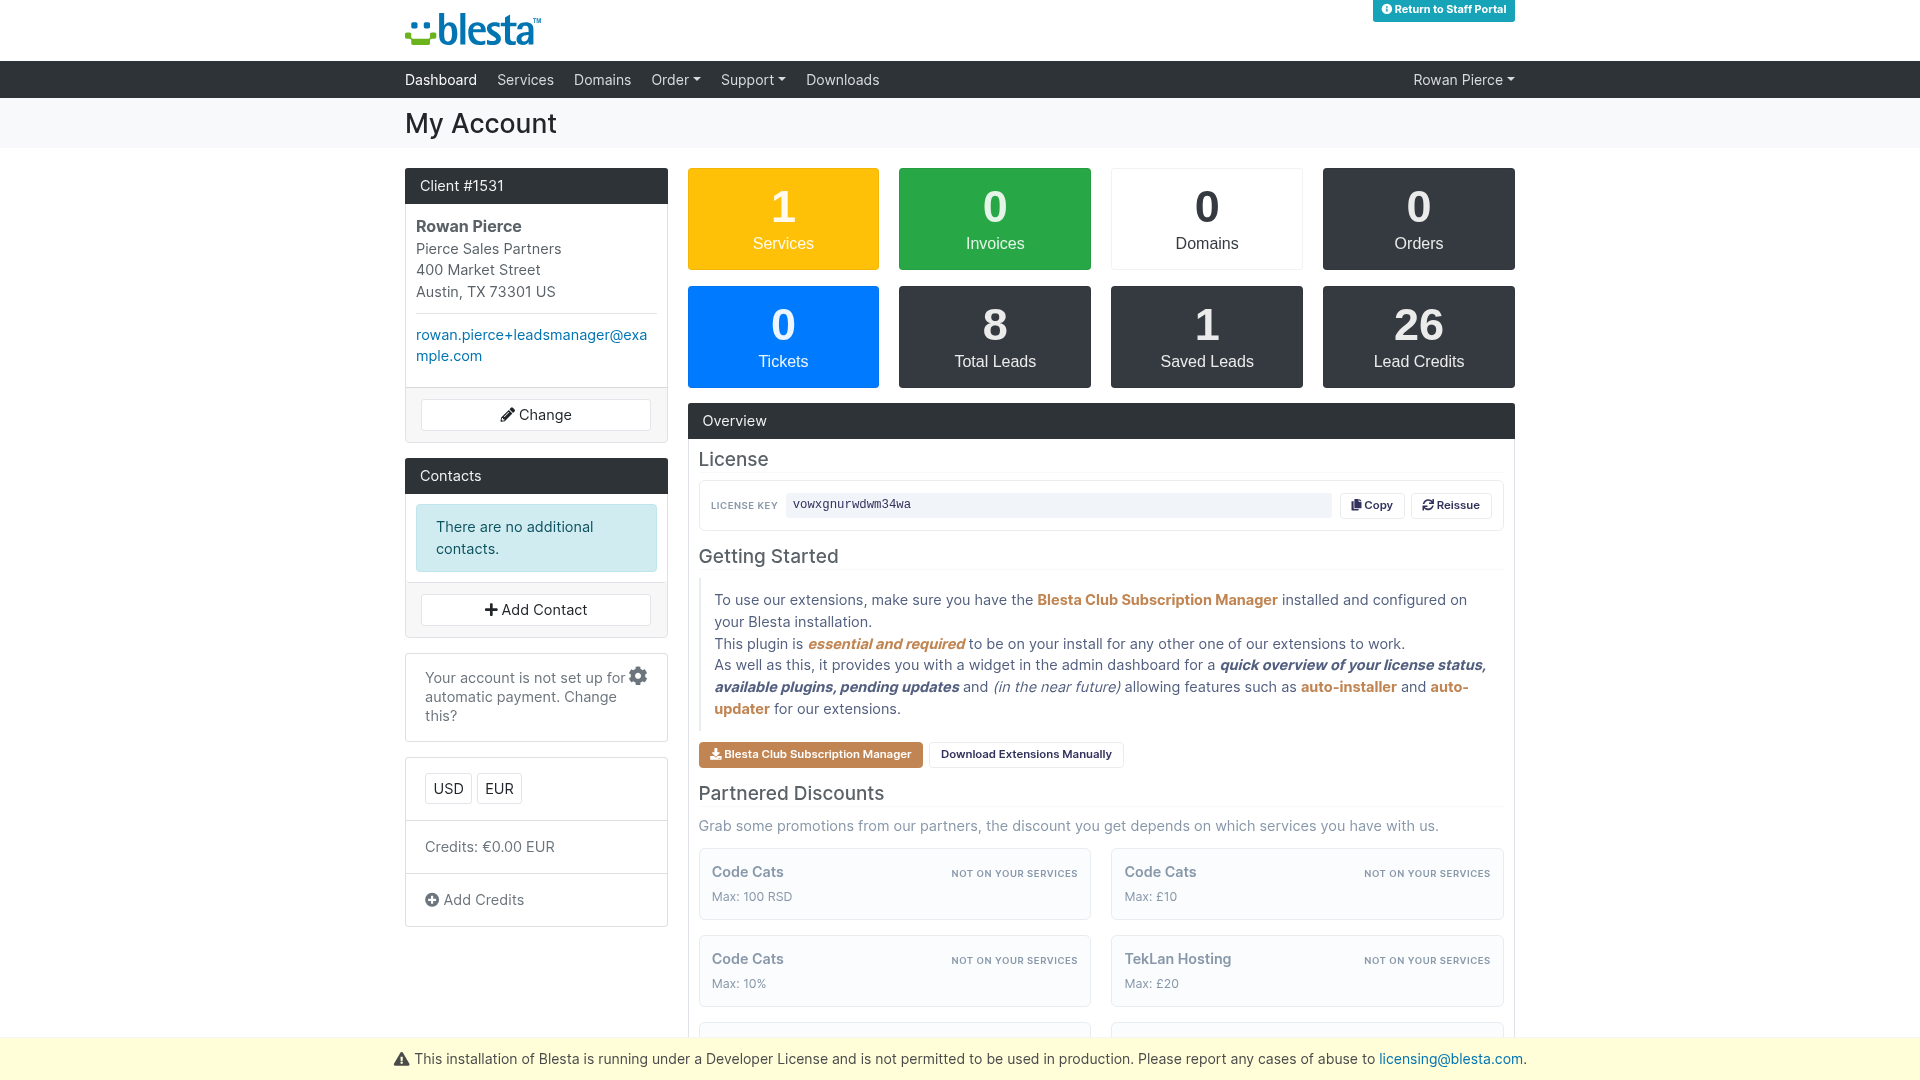Open the Order dropdown menu
The width and height of the screenshot is (1920, 1080).
[676, 80]
